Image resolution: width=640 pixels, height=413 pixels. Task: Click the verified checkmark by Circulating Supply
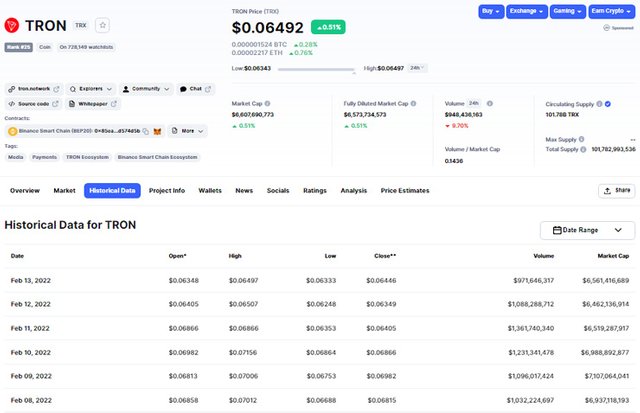[x=608, y=104]
